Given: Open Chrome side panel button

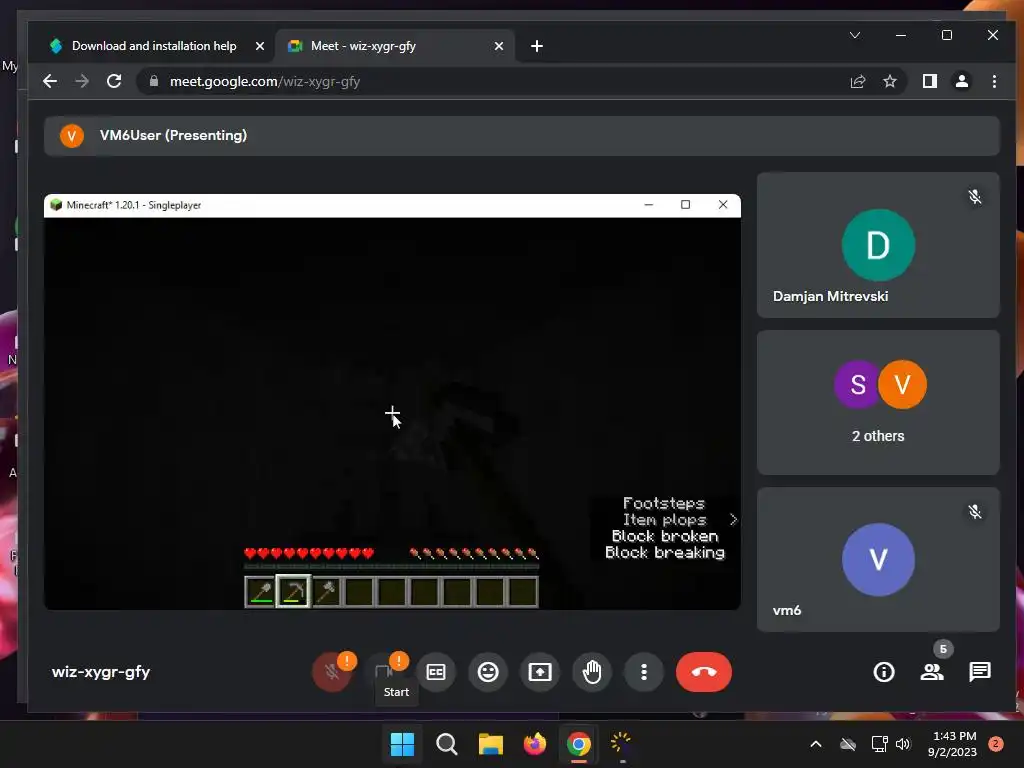Looking at the screenshot, I should coord(930,82).
